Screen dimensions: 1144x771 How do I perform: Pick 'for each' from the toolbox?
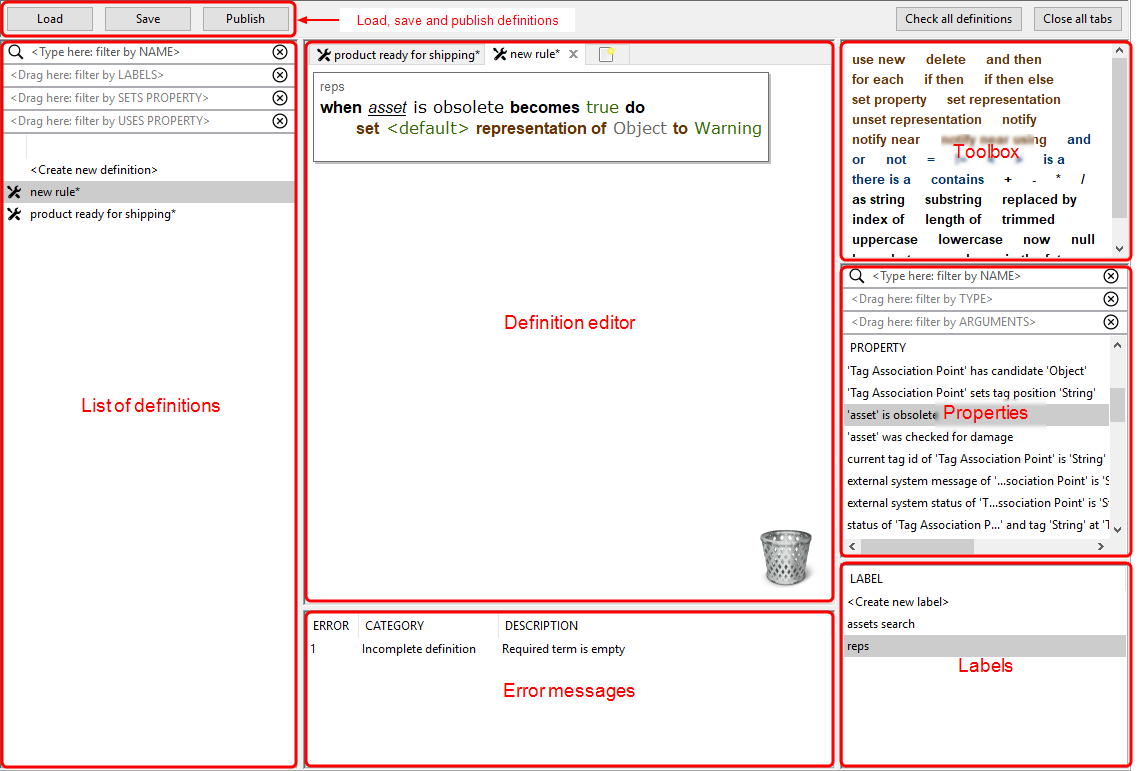[x=878, y=80]
